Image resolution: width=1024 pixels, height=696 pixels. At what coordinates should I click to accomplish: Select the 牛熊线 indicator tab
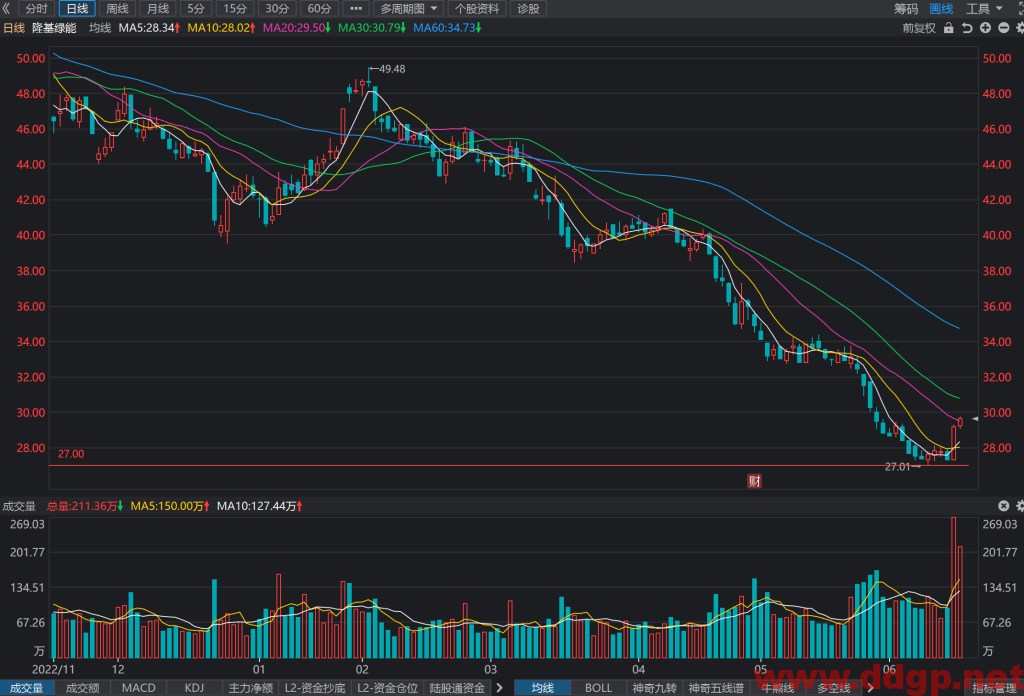(777, 688)
